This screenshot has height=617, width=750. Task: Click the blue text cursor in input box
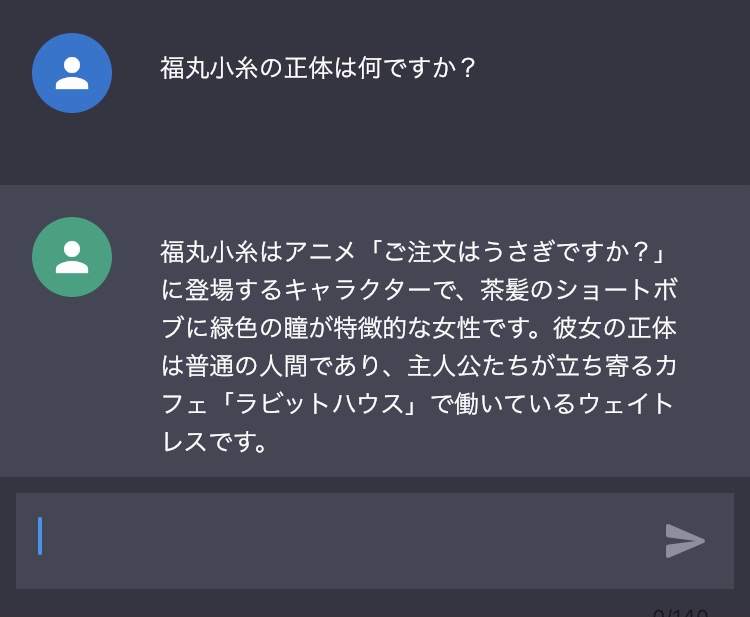40,536
